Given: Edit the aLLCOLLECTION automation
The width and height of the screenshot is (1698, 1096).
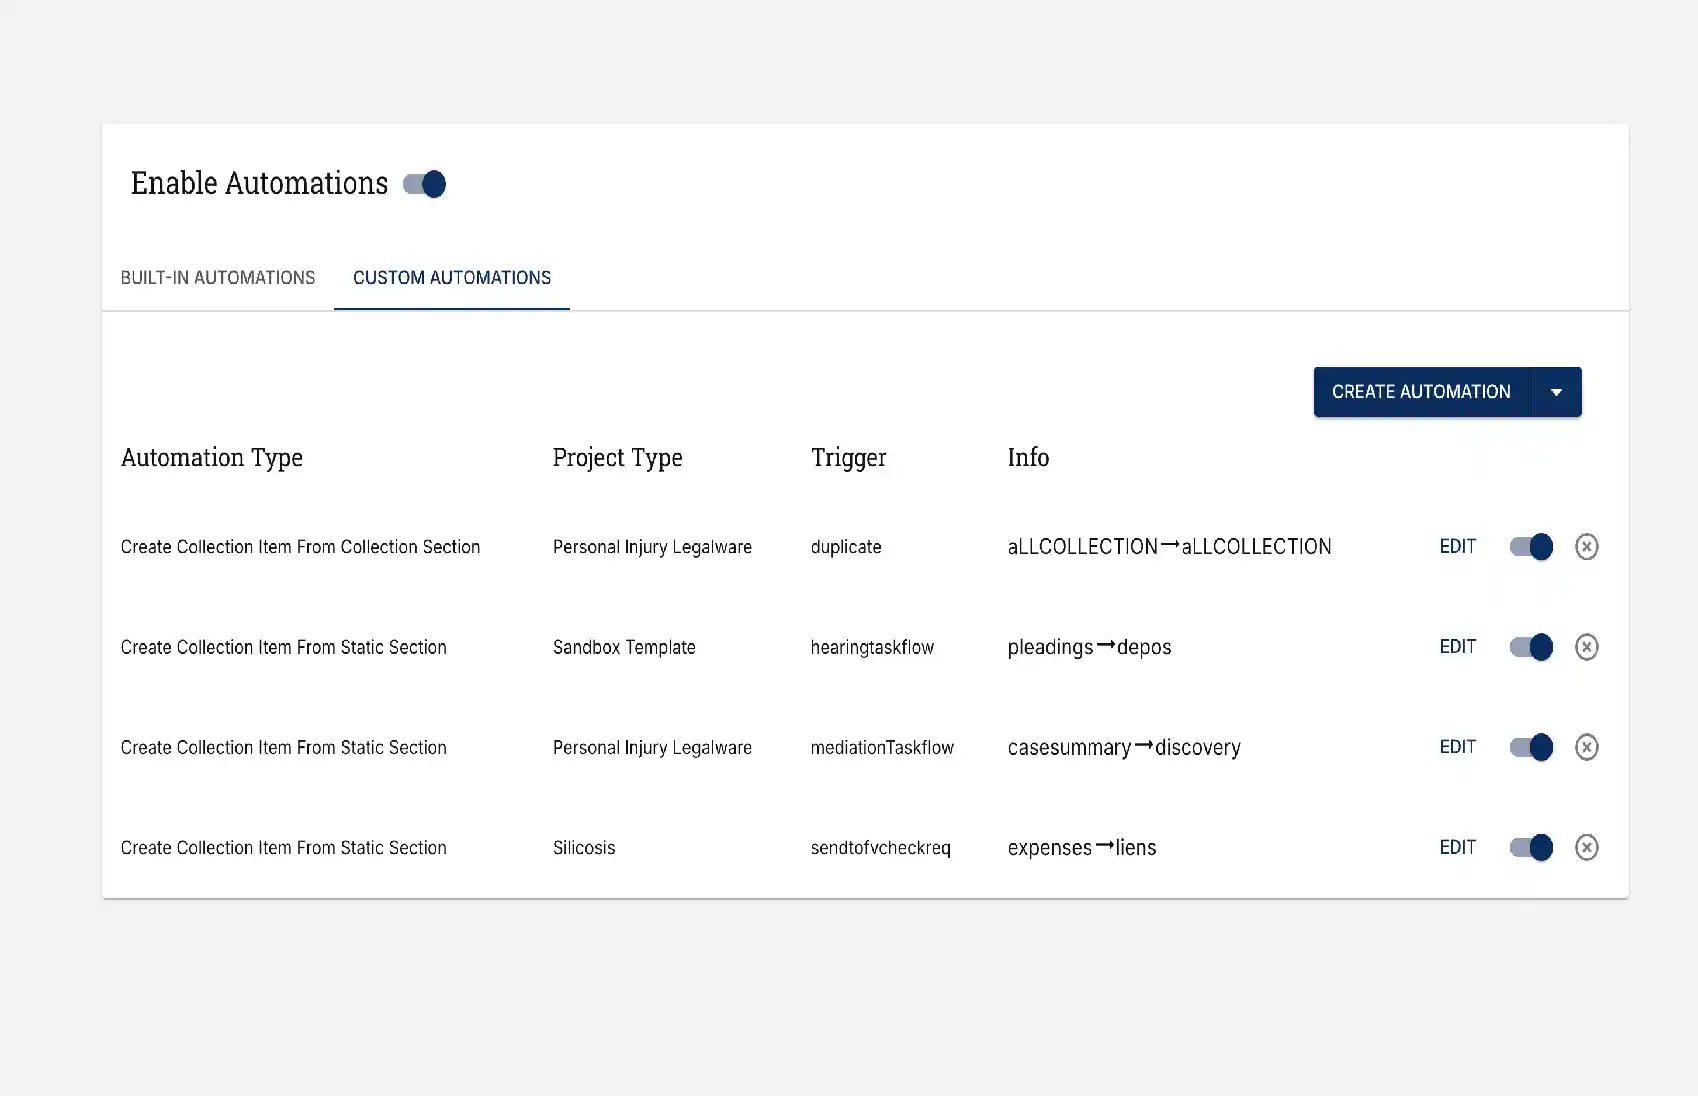Looking at the screenshot, I should pos(1457,547).
